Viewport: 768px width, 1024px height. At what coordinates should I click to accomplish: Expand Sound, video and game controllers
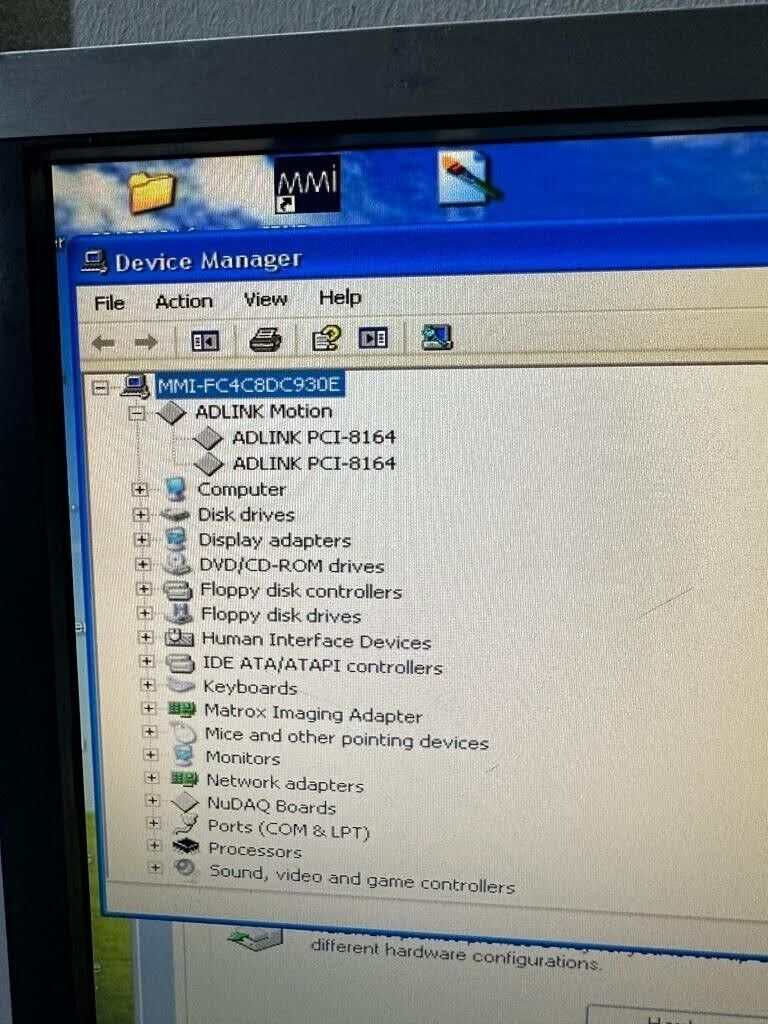pos(155,868)
